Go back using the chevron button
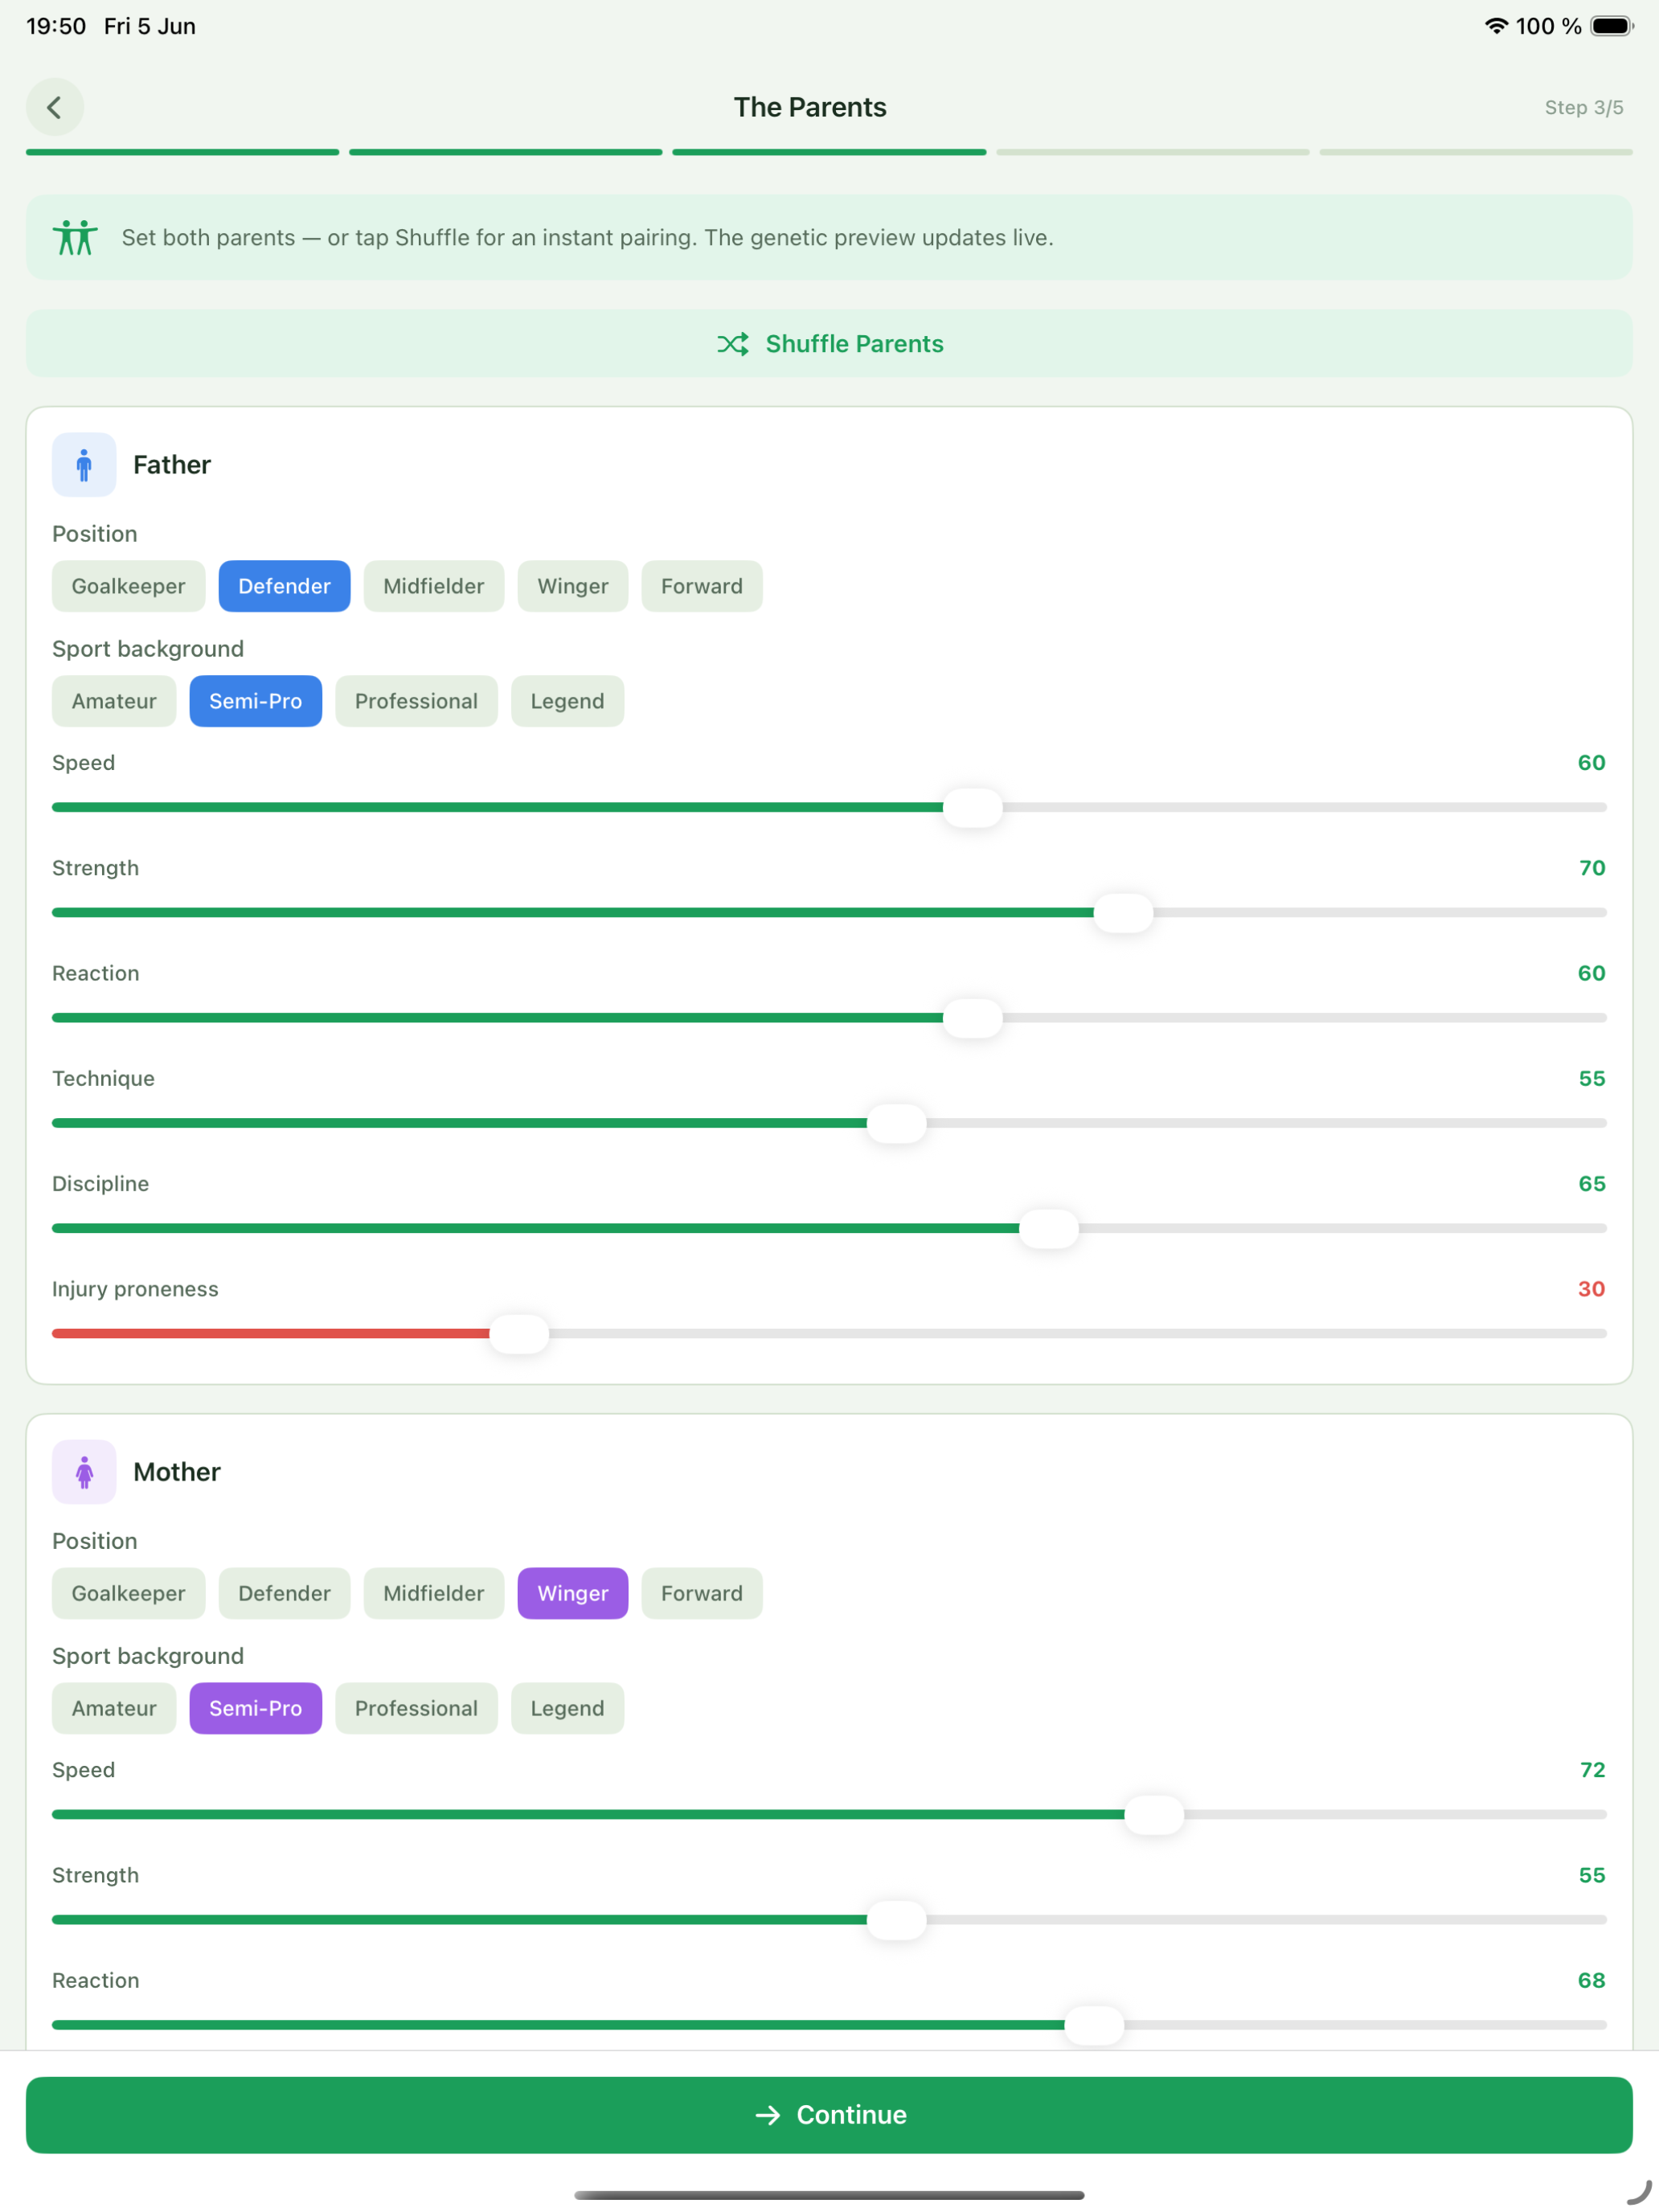Viewport: 1659px width, 2212px height. 55,107
